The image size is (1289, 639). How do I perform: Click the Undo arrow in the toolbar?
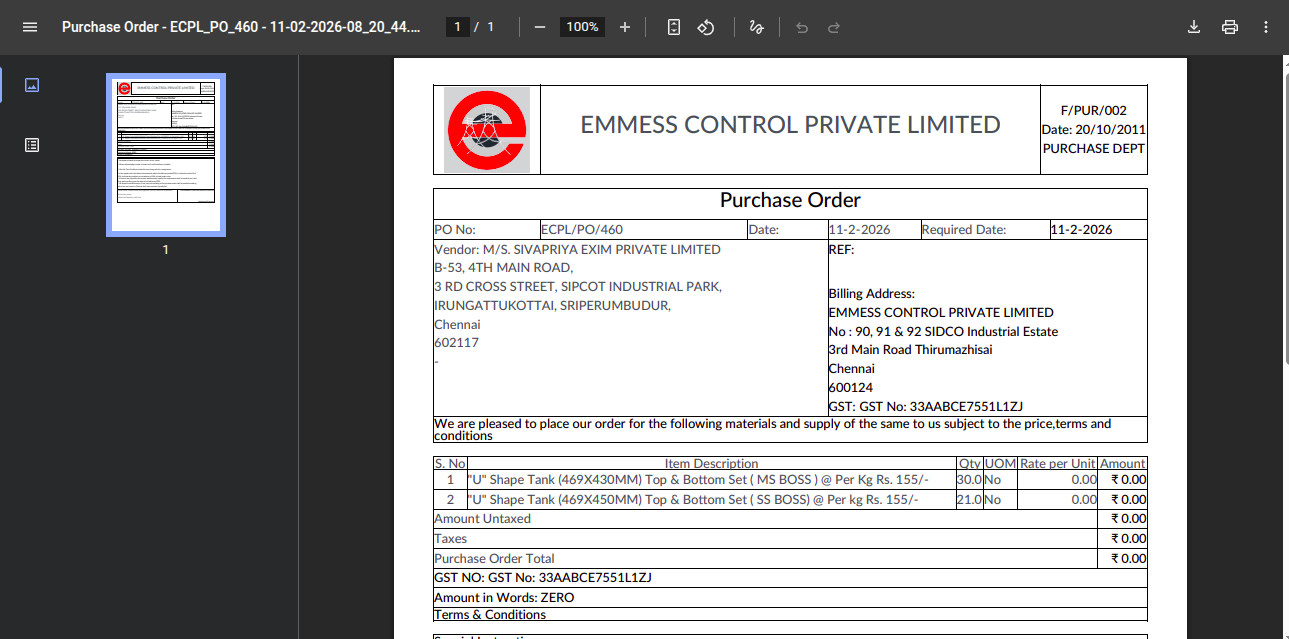[x=801, y=27]
